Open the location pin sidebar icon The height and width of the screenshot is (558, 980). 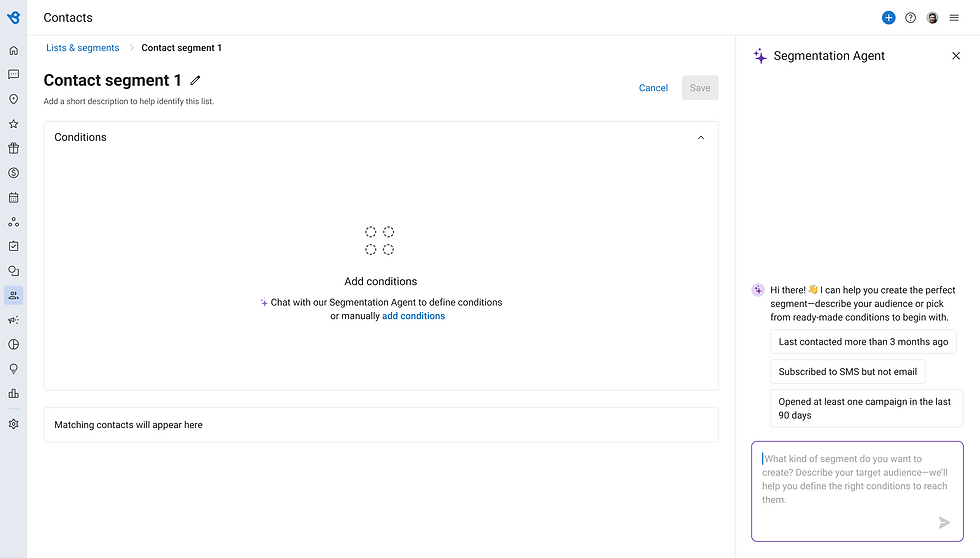tap(13, 99)
